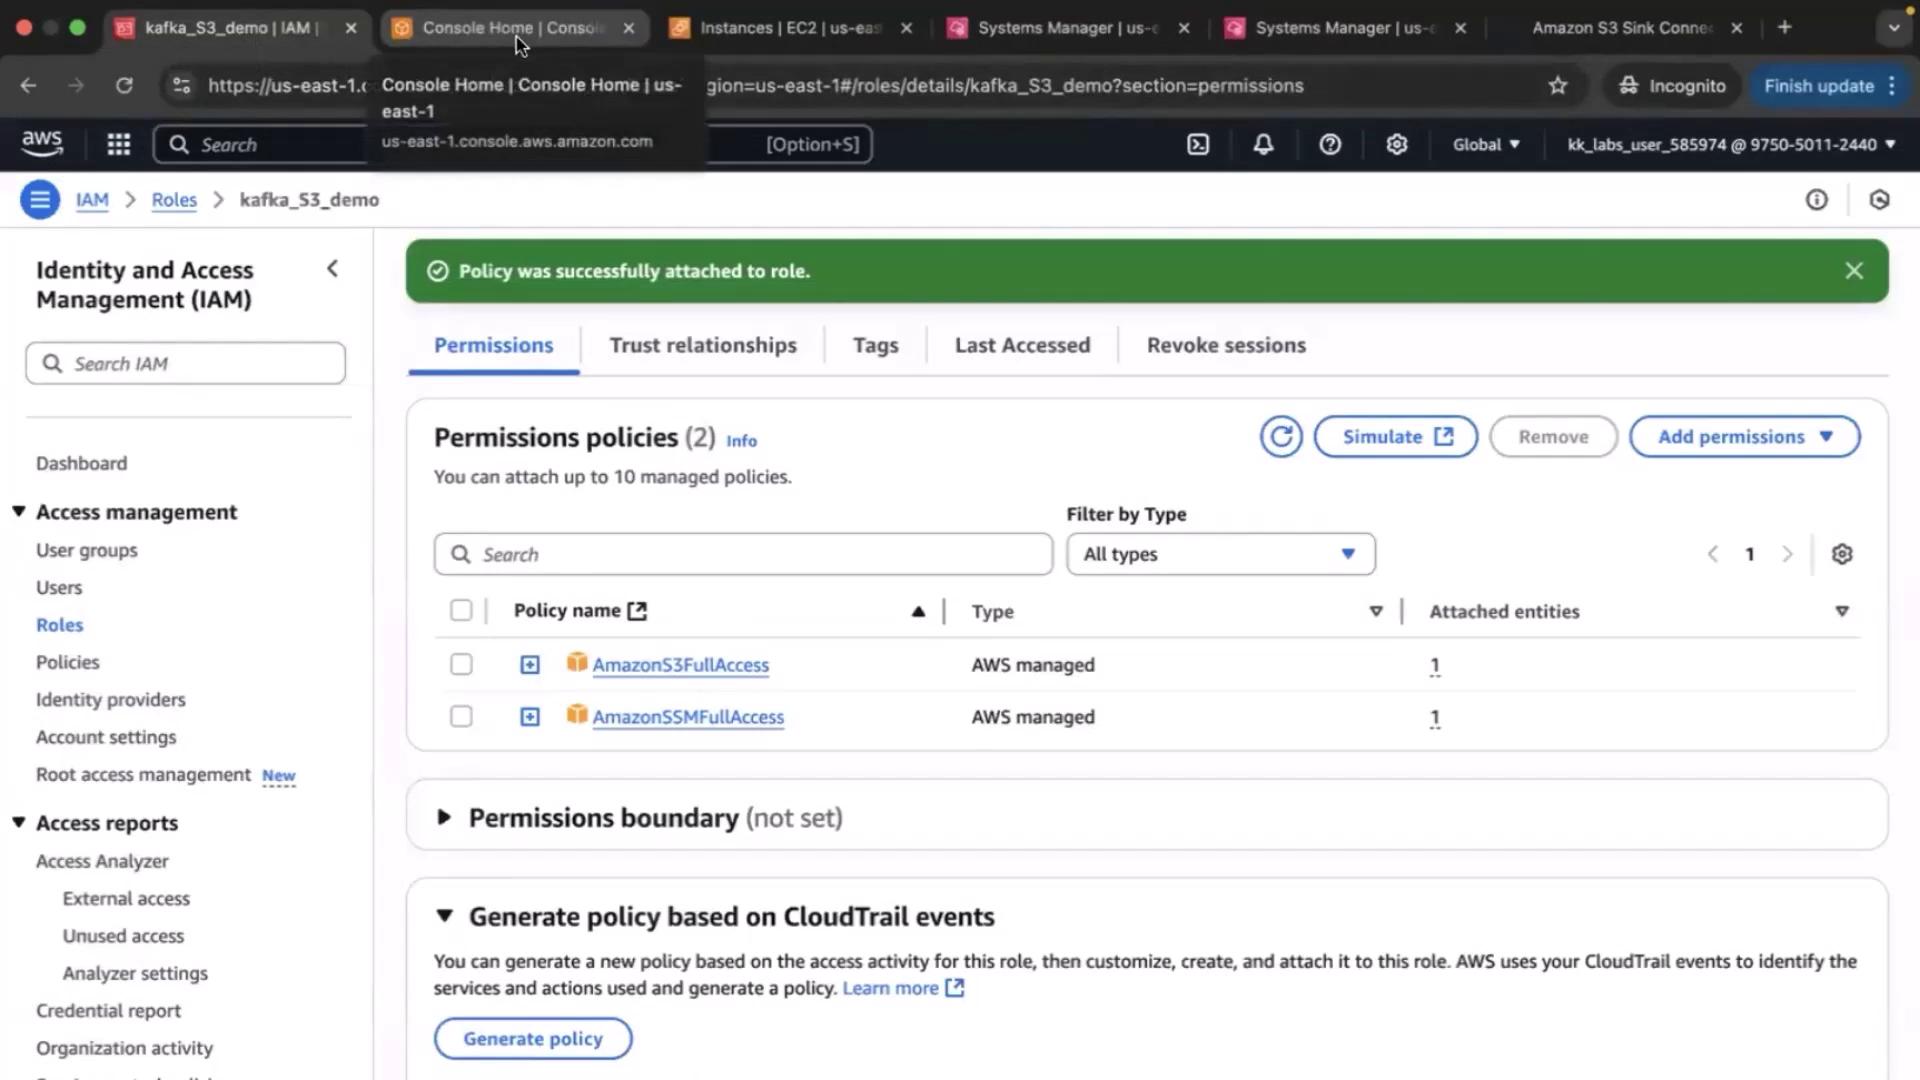Open the Learn more link

tap(903, 988)
